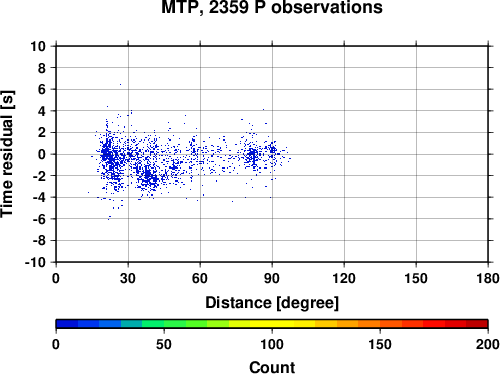500x374 pixels.
Task: Click the y-axis tick label '10'
Action: (38, 46)
